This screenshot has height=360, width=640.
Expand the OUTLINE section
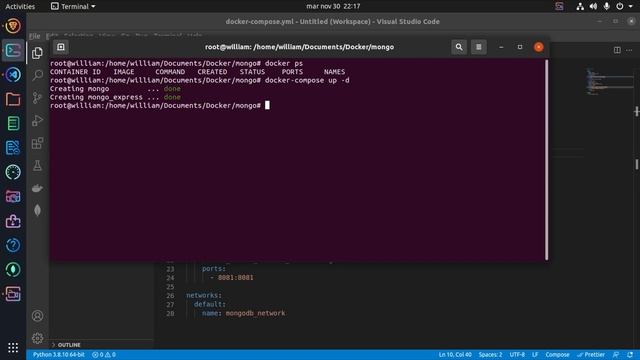click(66, 345)
